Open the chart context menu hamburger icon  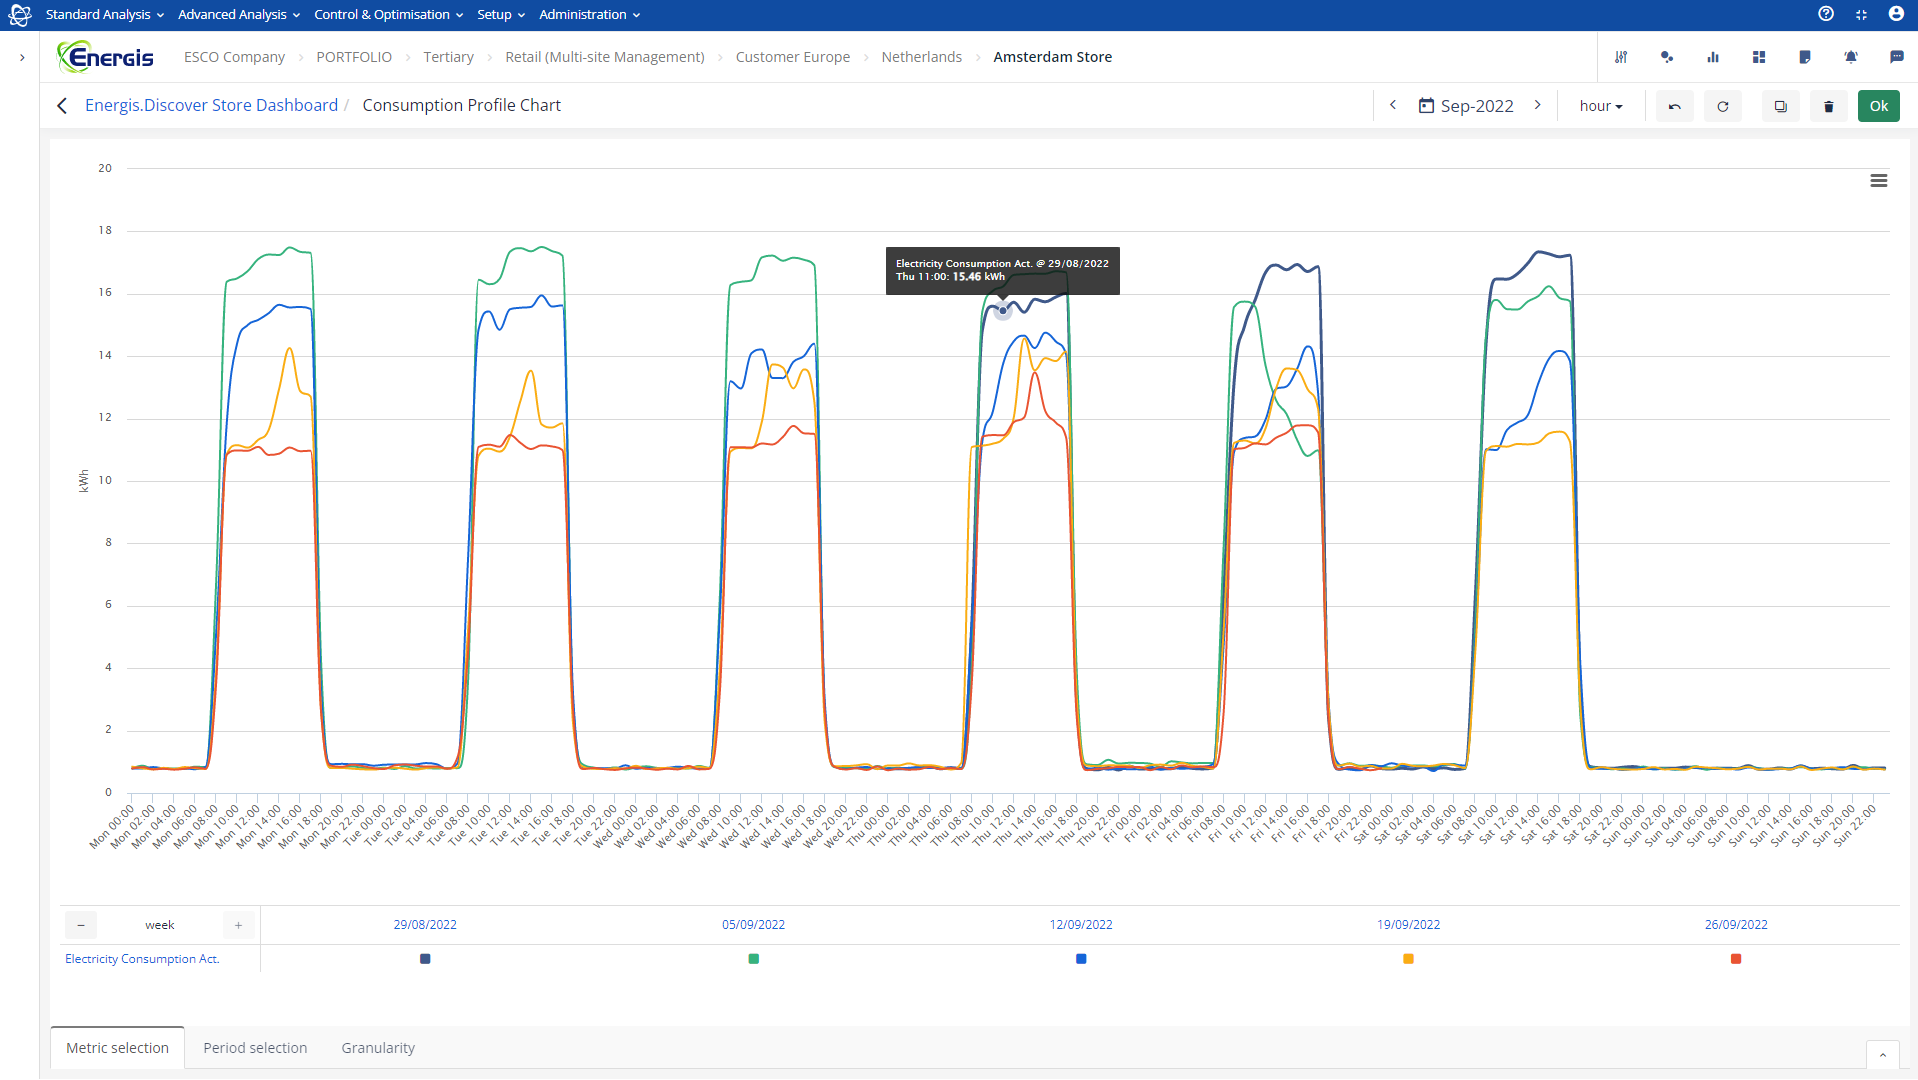pos(1879,180)
